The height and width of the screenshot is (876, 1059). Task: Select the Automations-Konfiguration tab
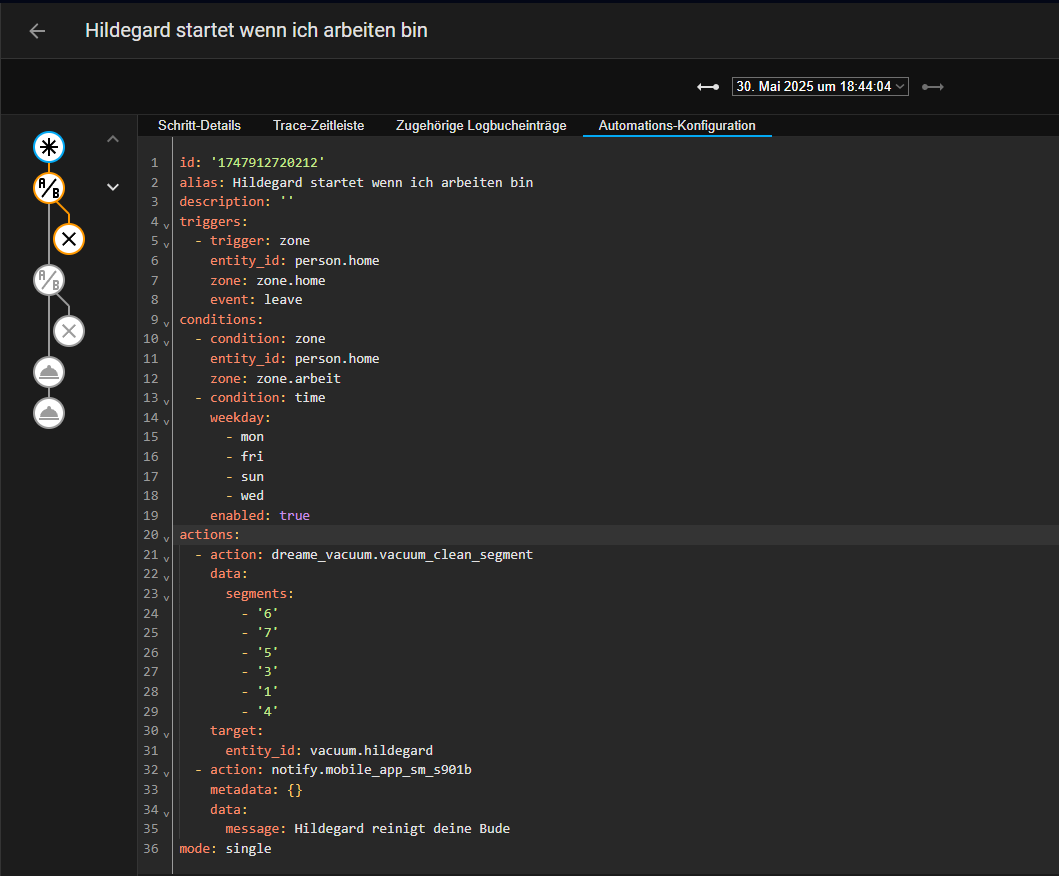[677, 126]
